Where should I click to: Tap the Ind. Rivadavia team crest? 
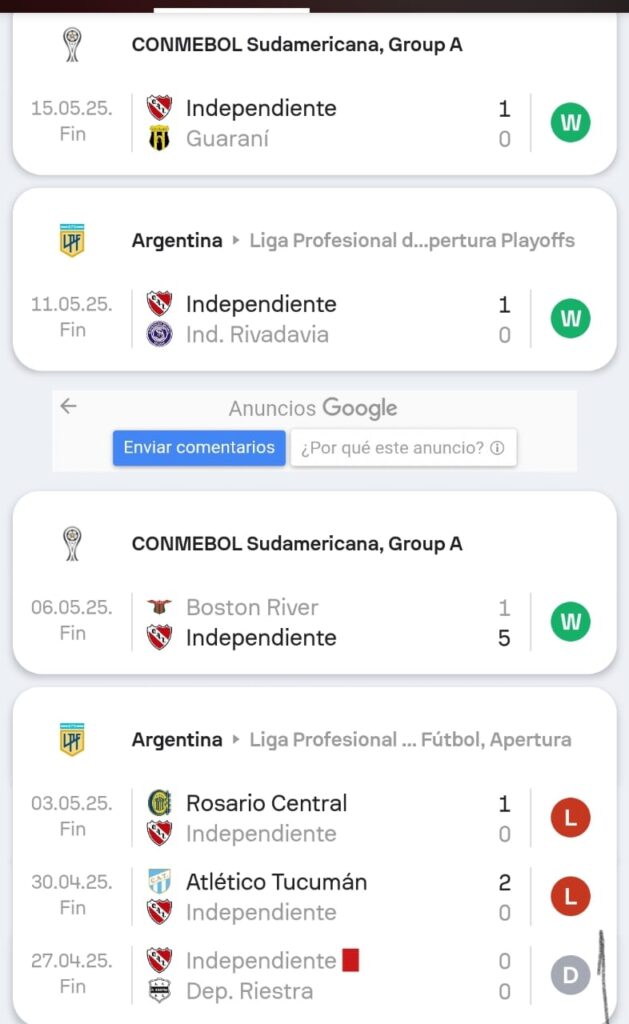pyautogui.click(x=159, y=335)
